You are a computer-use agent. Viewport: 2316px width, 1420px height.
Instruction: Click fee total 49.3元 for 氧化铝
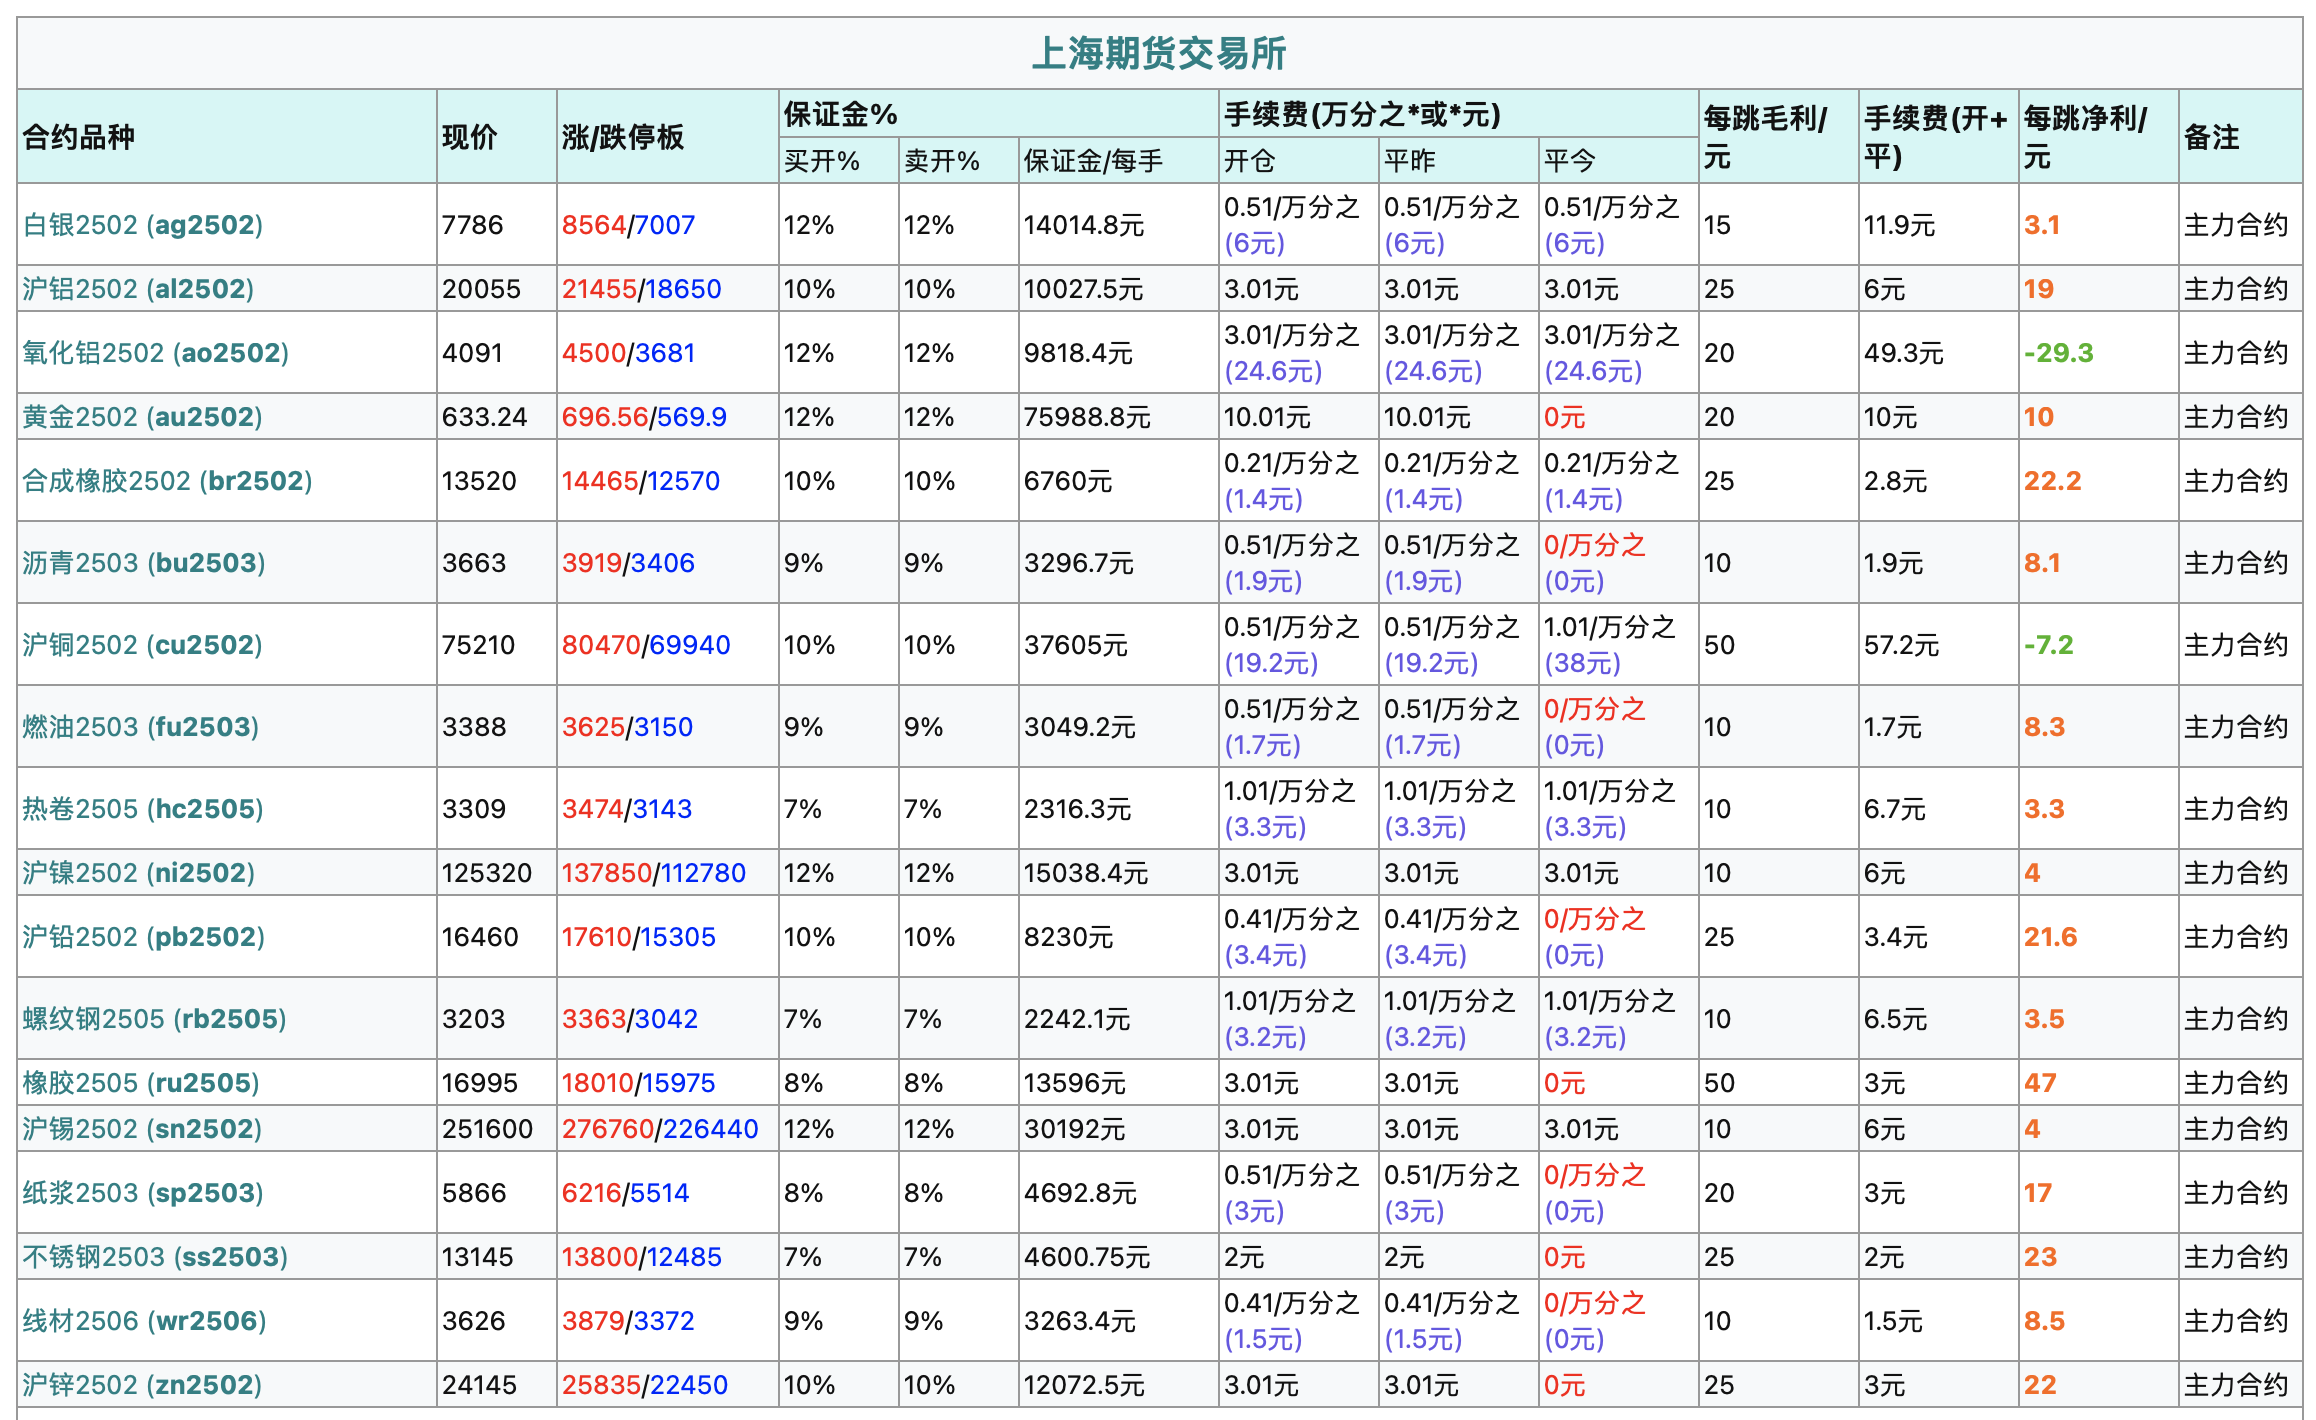(x=1904, y=353)
